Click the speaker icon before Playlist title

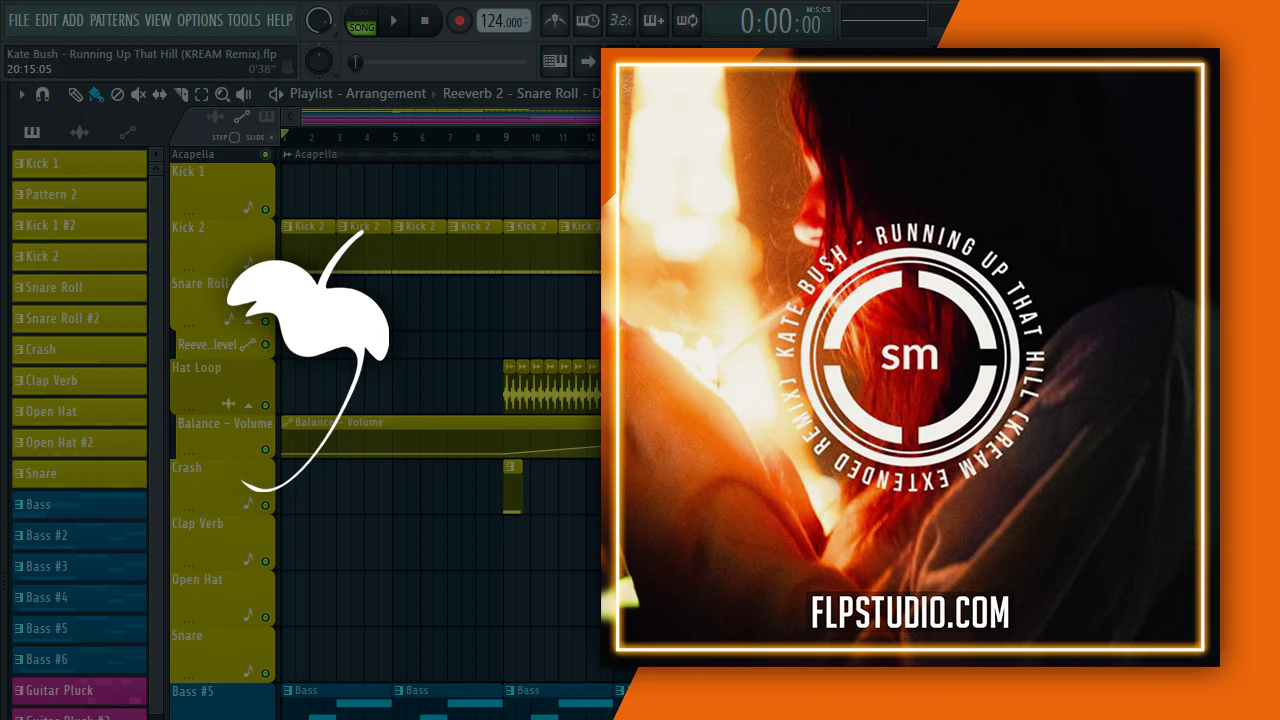(276, 94)
